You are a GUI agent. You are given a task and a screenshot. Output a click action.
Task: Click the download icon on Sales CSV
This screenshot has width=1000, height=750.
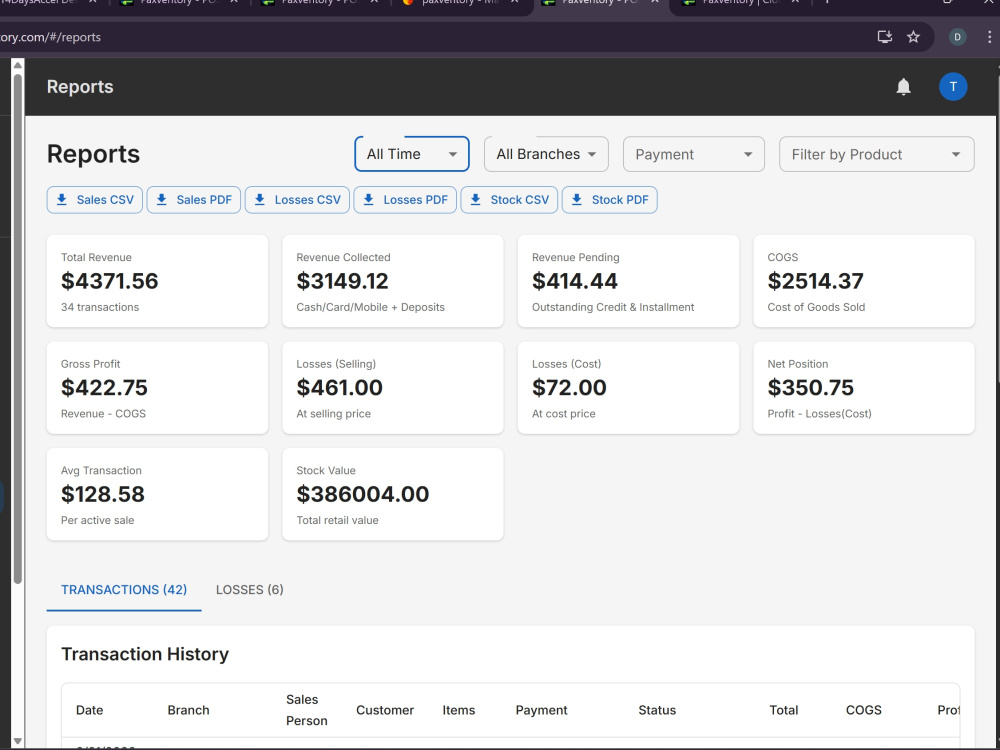point(62,200)
